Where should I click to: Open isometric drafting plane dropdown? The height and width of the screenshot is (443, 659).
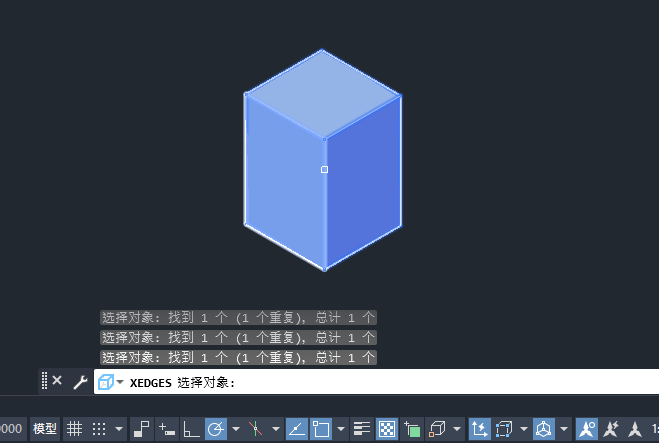[x=276, y=429]
